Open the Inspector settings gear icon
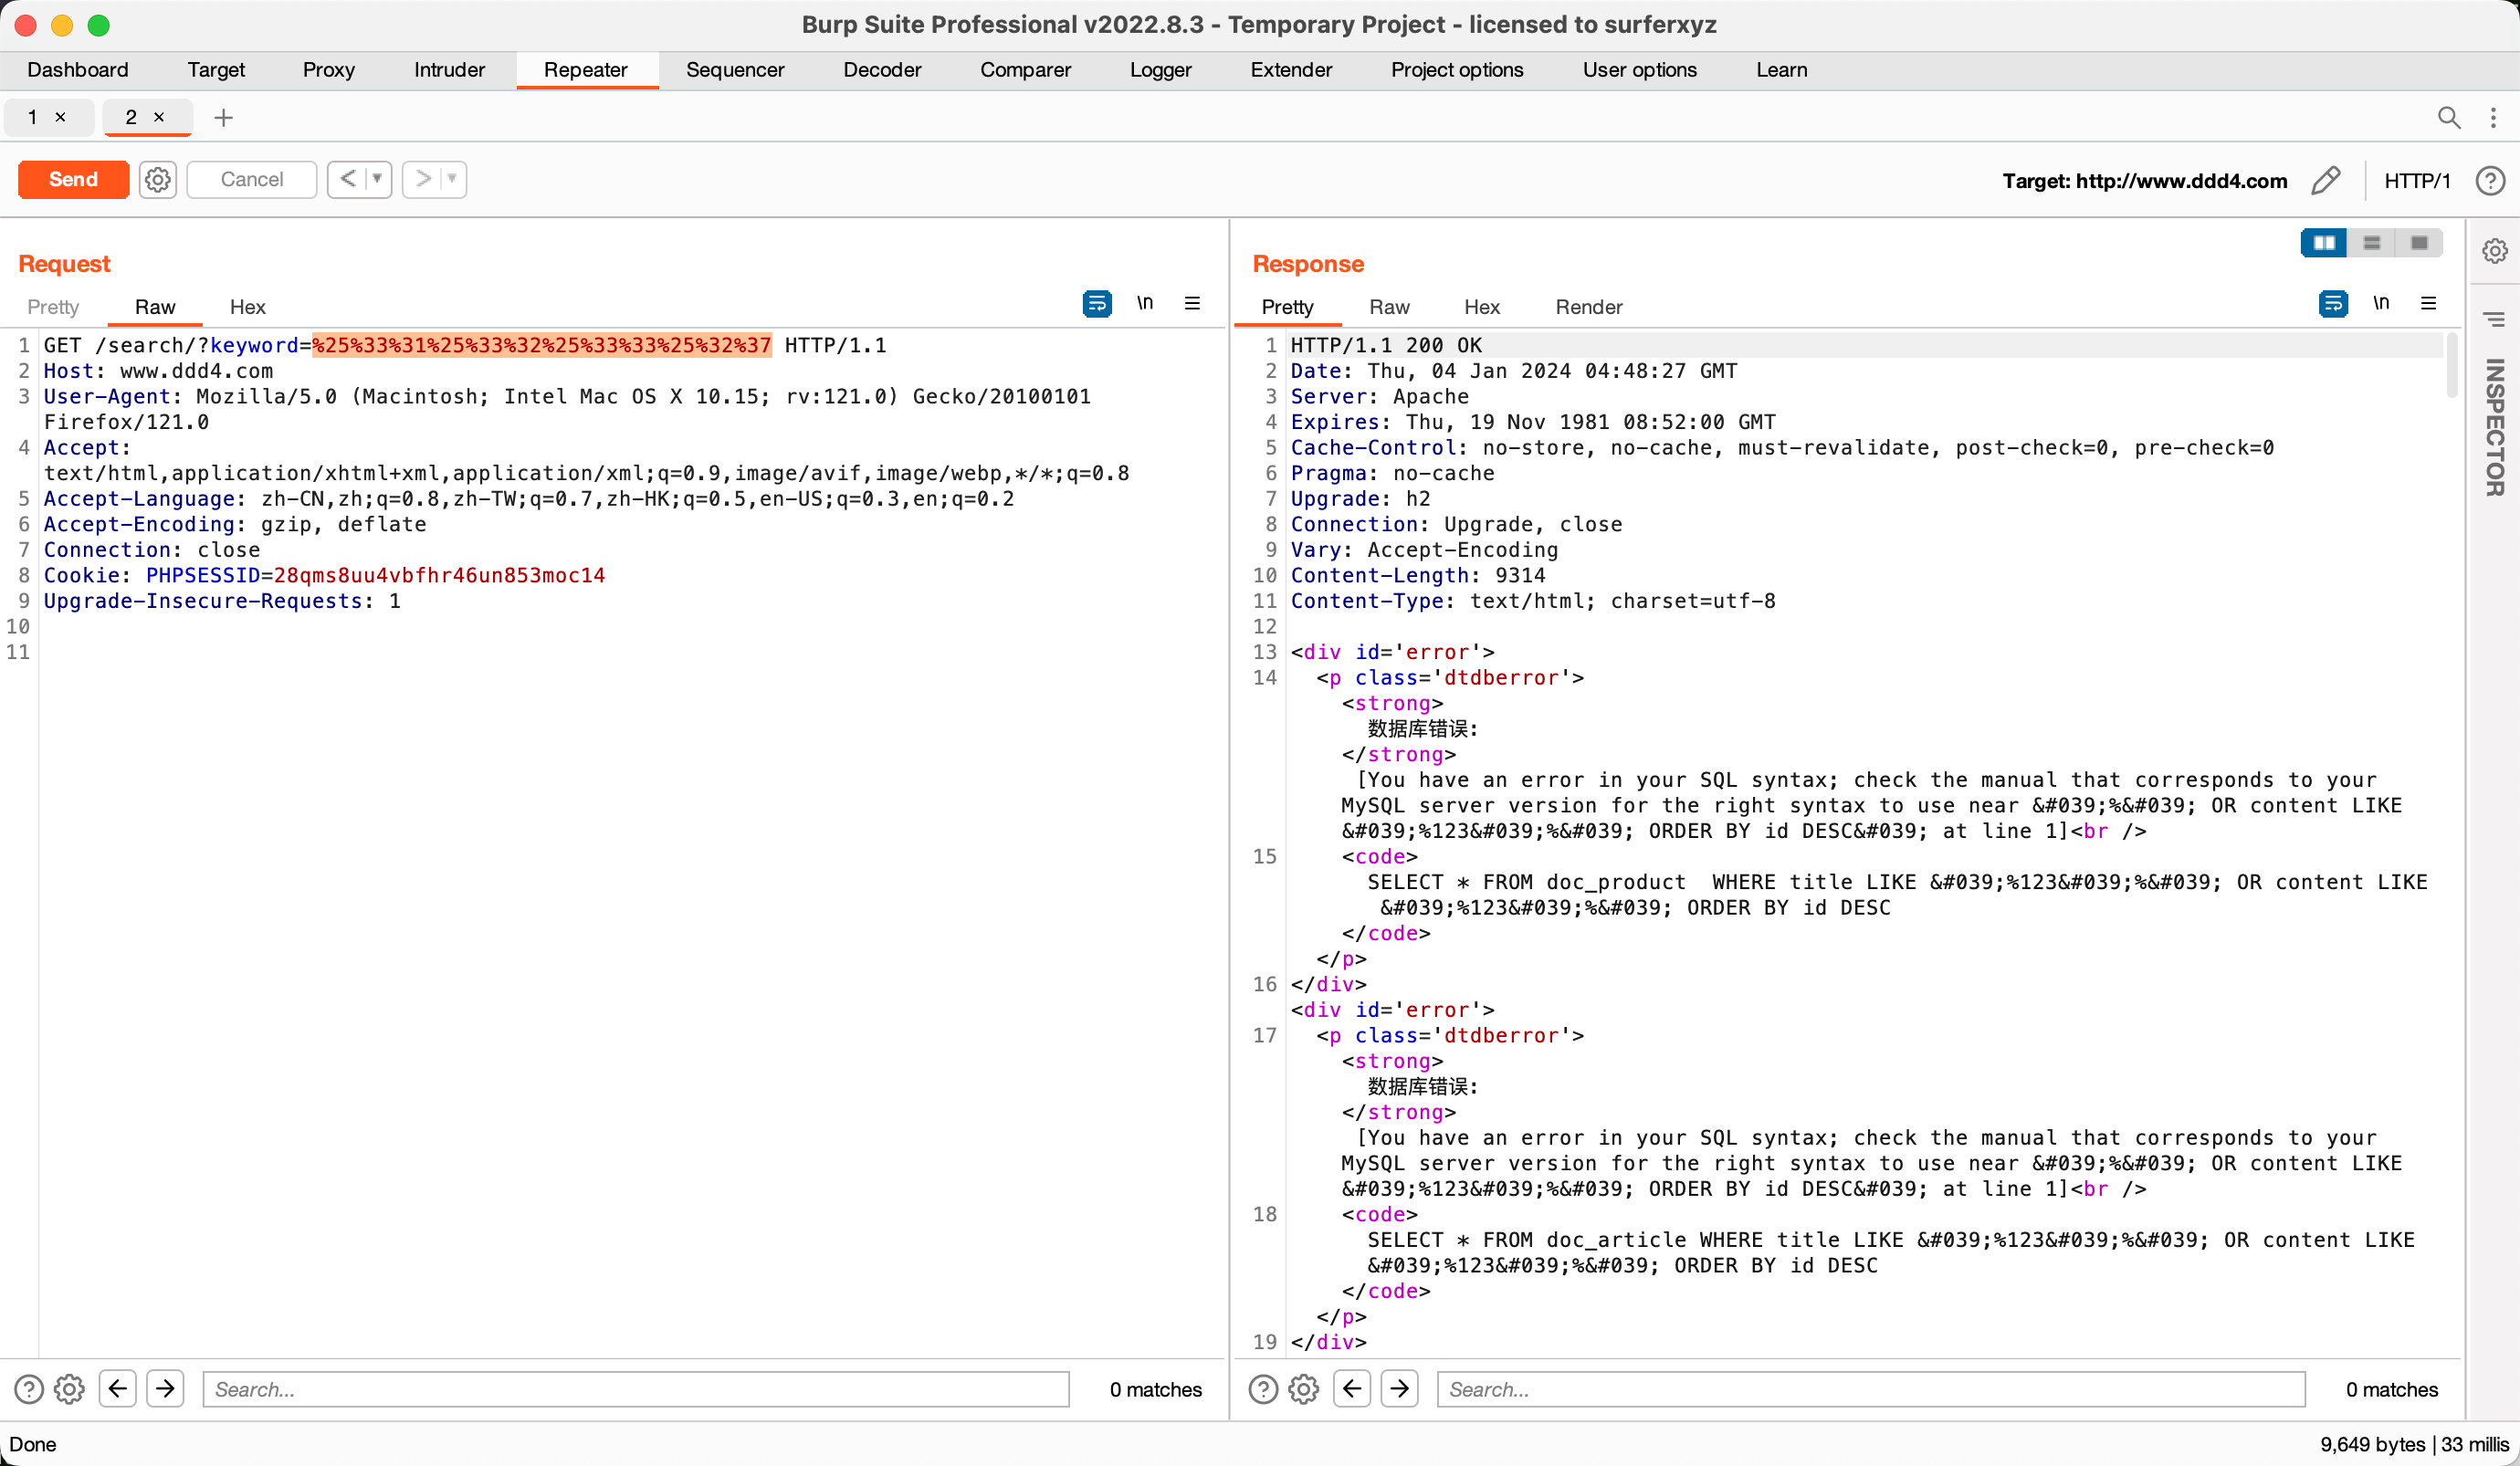The image size is (2520, 1466). pos(2494,251)
